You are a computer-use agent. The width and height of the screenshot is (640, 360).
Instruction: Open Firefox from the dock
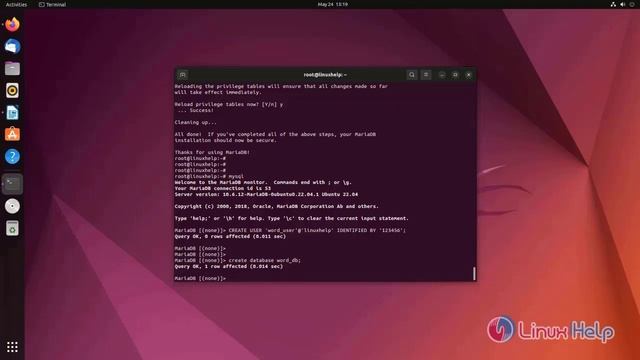12,24
